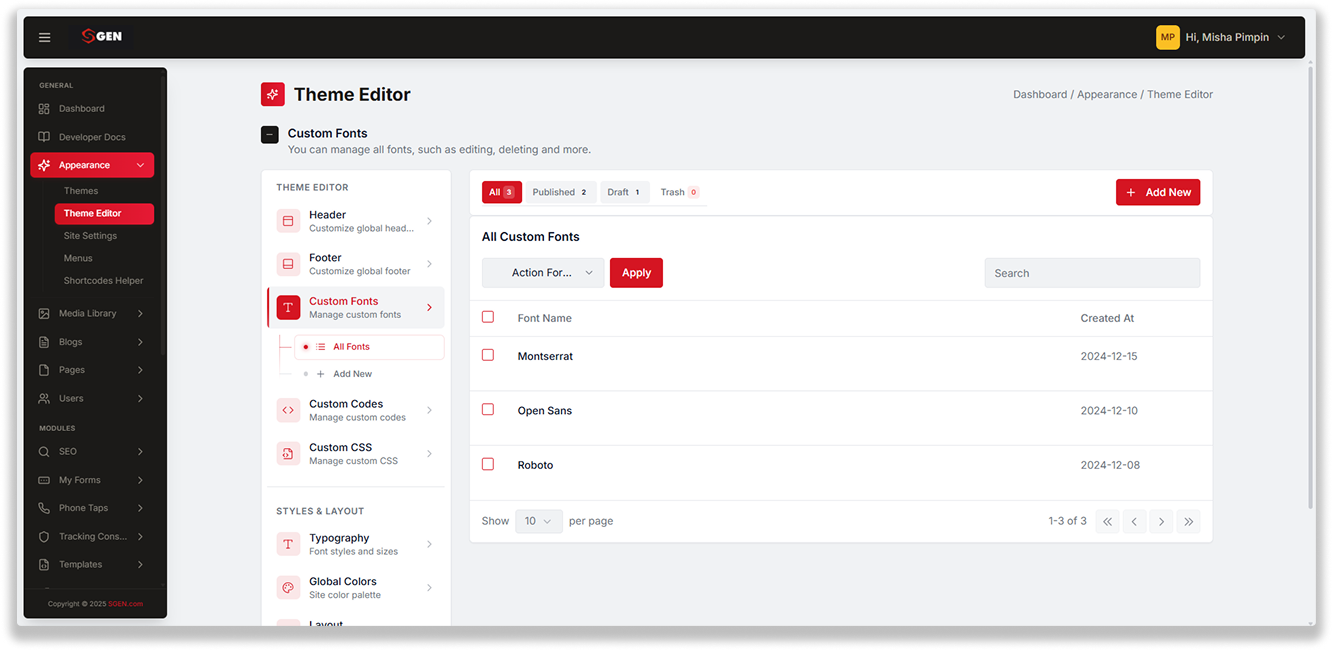The width and height of the screenshot is (1333, 651).
Task: Click the Templates file icon
Action: 44,565
